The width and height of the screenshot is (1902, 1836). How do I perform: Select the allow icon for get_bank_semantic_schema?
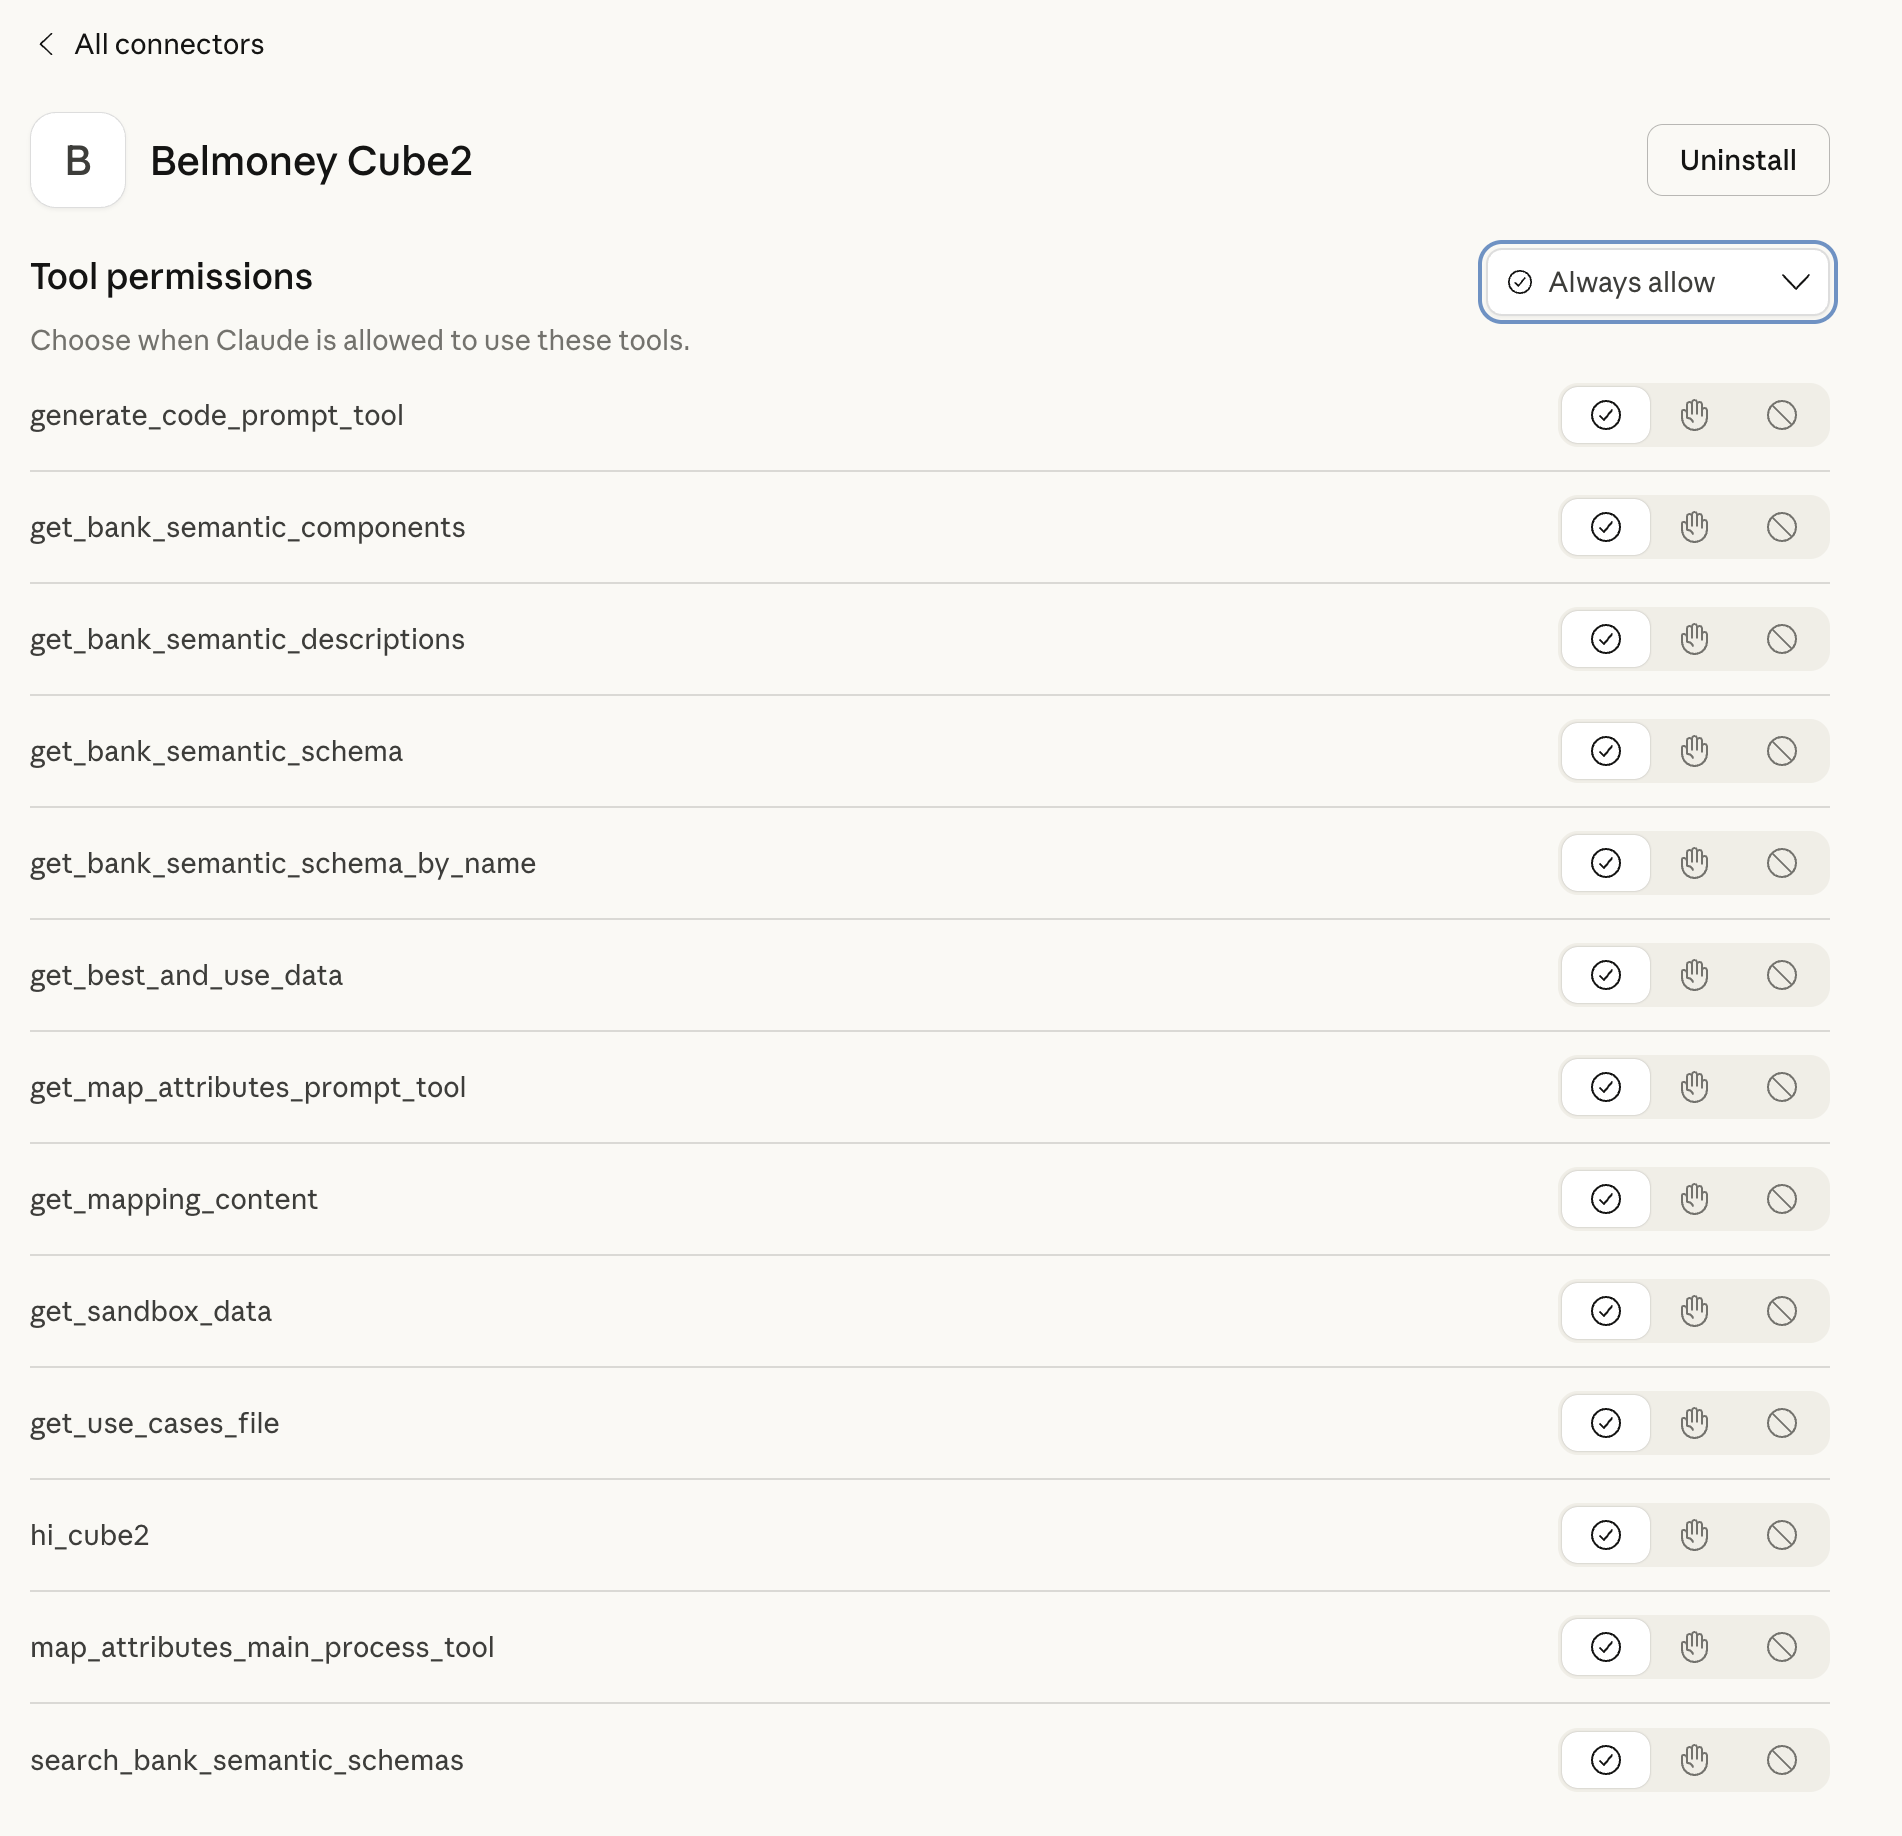click(1605, 750)
